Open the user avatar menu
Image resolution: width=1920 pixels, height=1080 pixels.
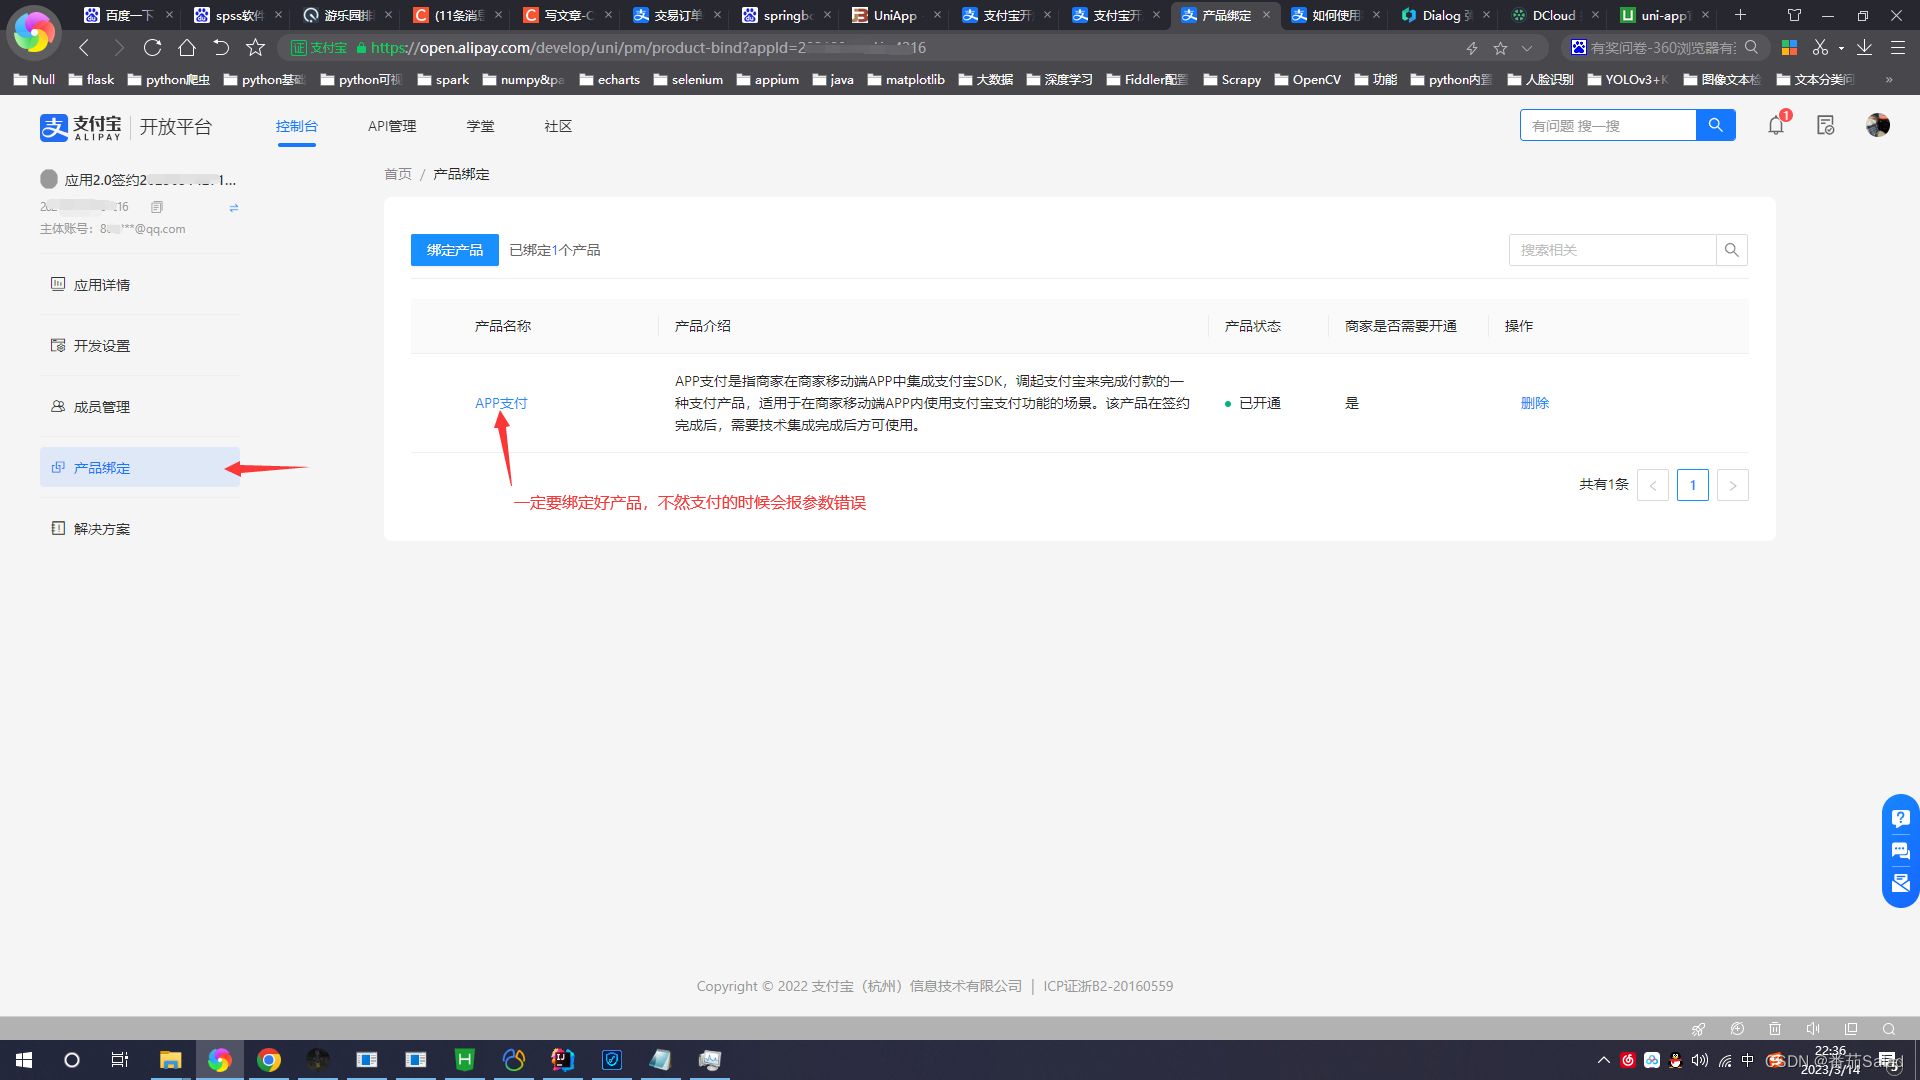pyautogui.click(x=1878, y=125)
